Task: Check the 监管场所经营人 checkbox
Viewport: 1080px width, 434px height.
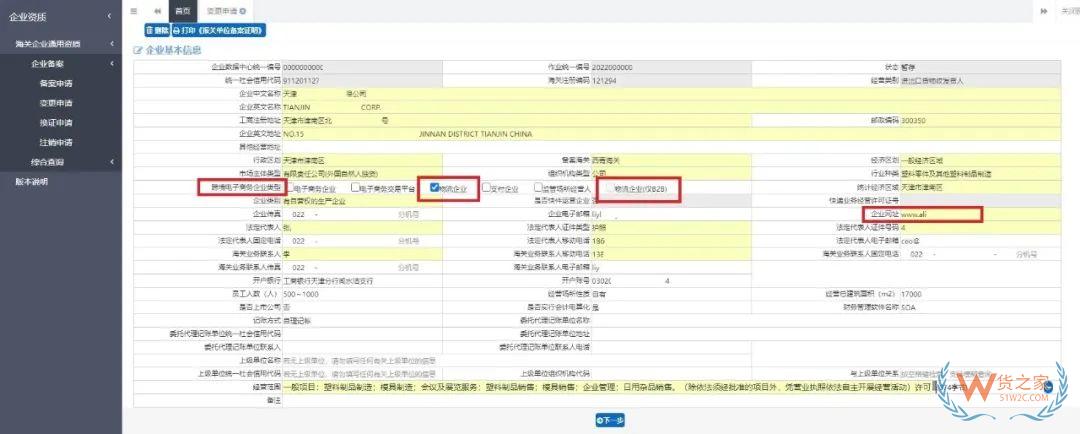Action: coord(538,187)
